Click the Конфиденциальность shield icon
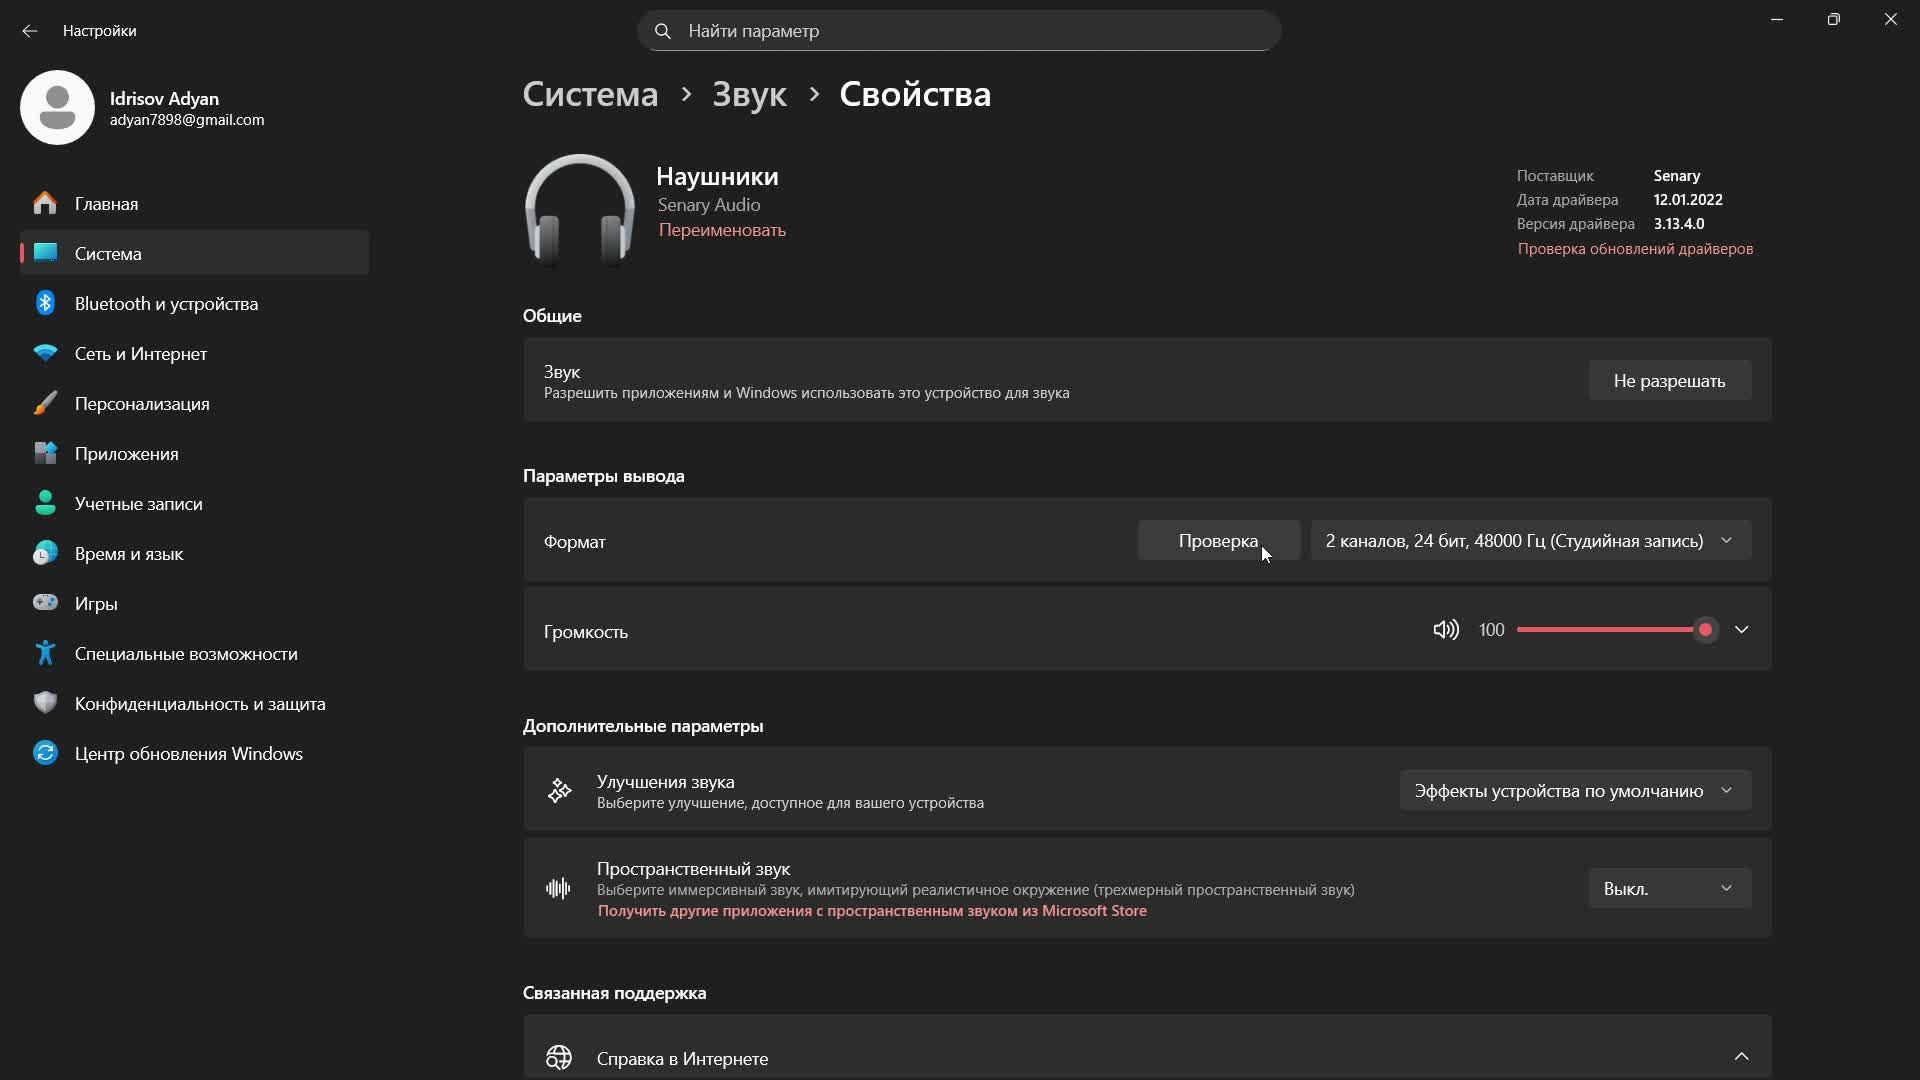Screen dimensions: 1920x1080 pos(45,703)
